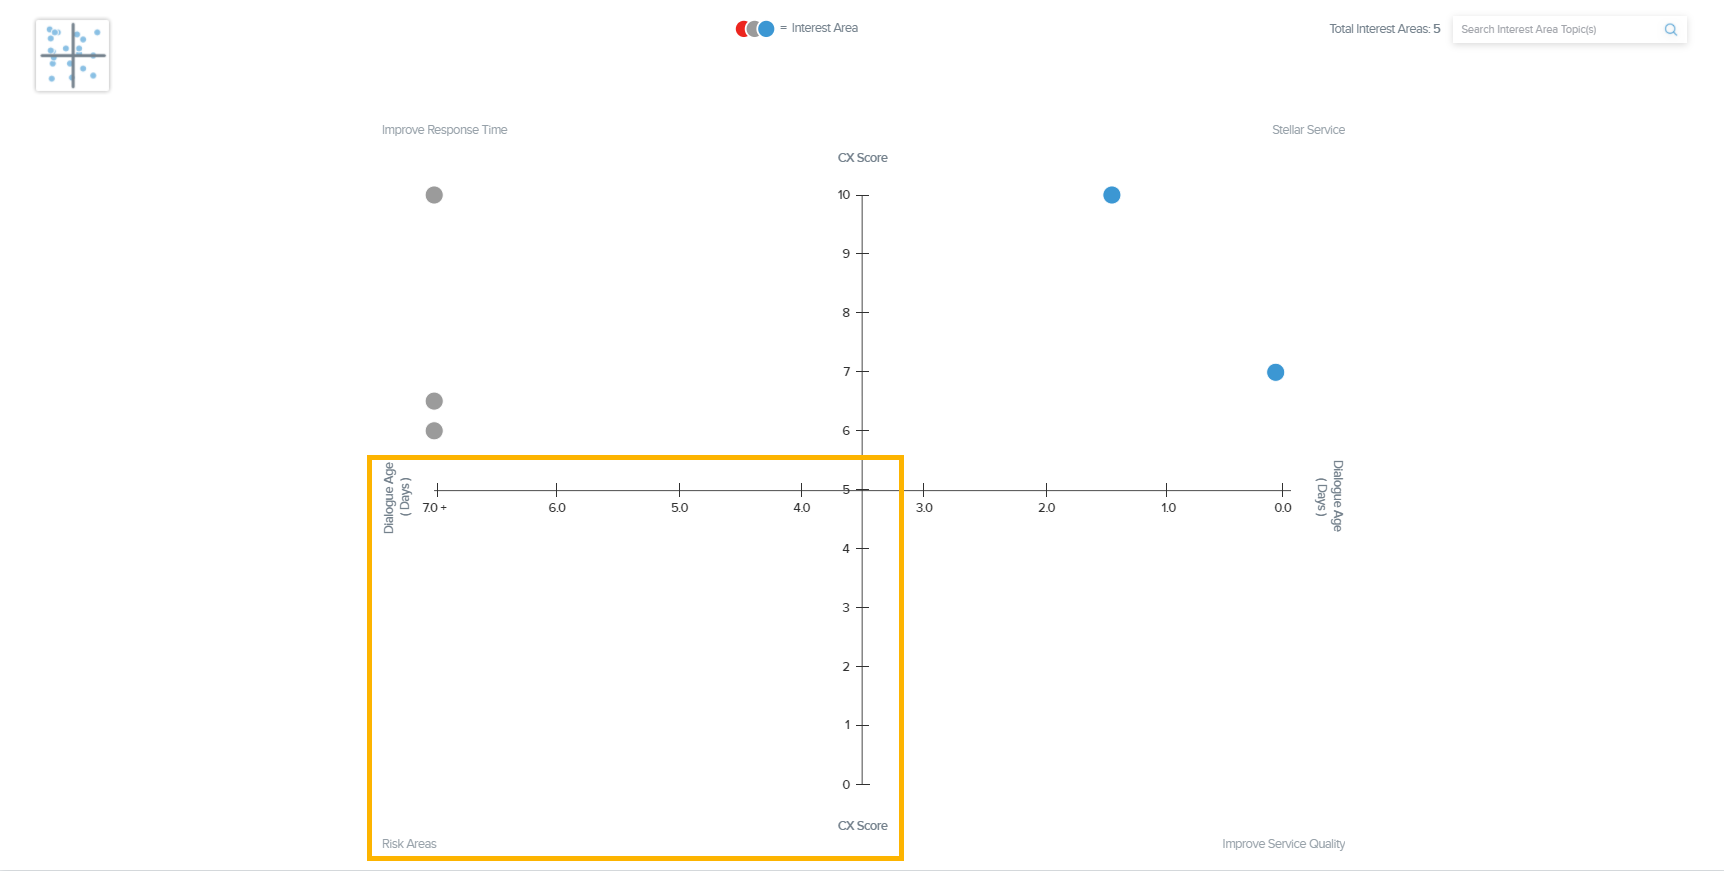Click the Improve Response Time quadrant label
Viewport: 1724px width, 871px height.
(444, 130)
